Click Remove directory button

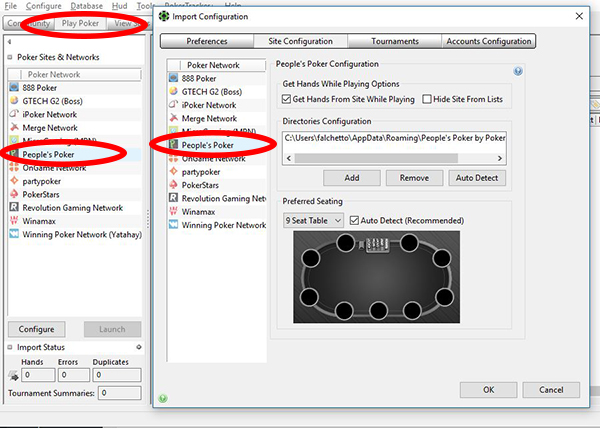pyautogui.click(x=414, y=178)
